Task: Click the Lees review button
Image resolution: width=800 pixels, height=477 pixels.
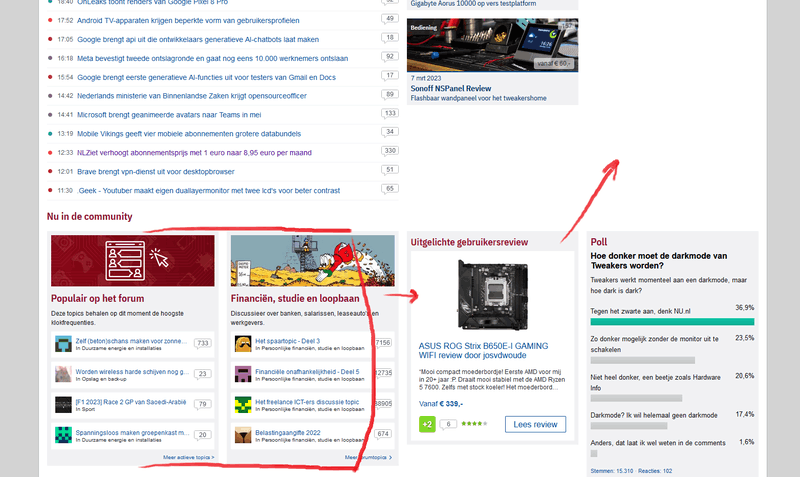Action: click(535, 424)
